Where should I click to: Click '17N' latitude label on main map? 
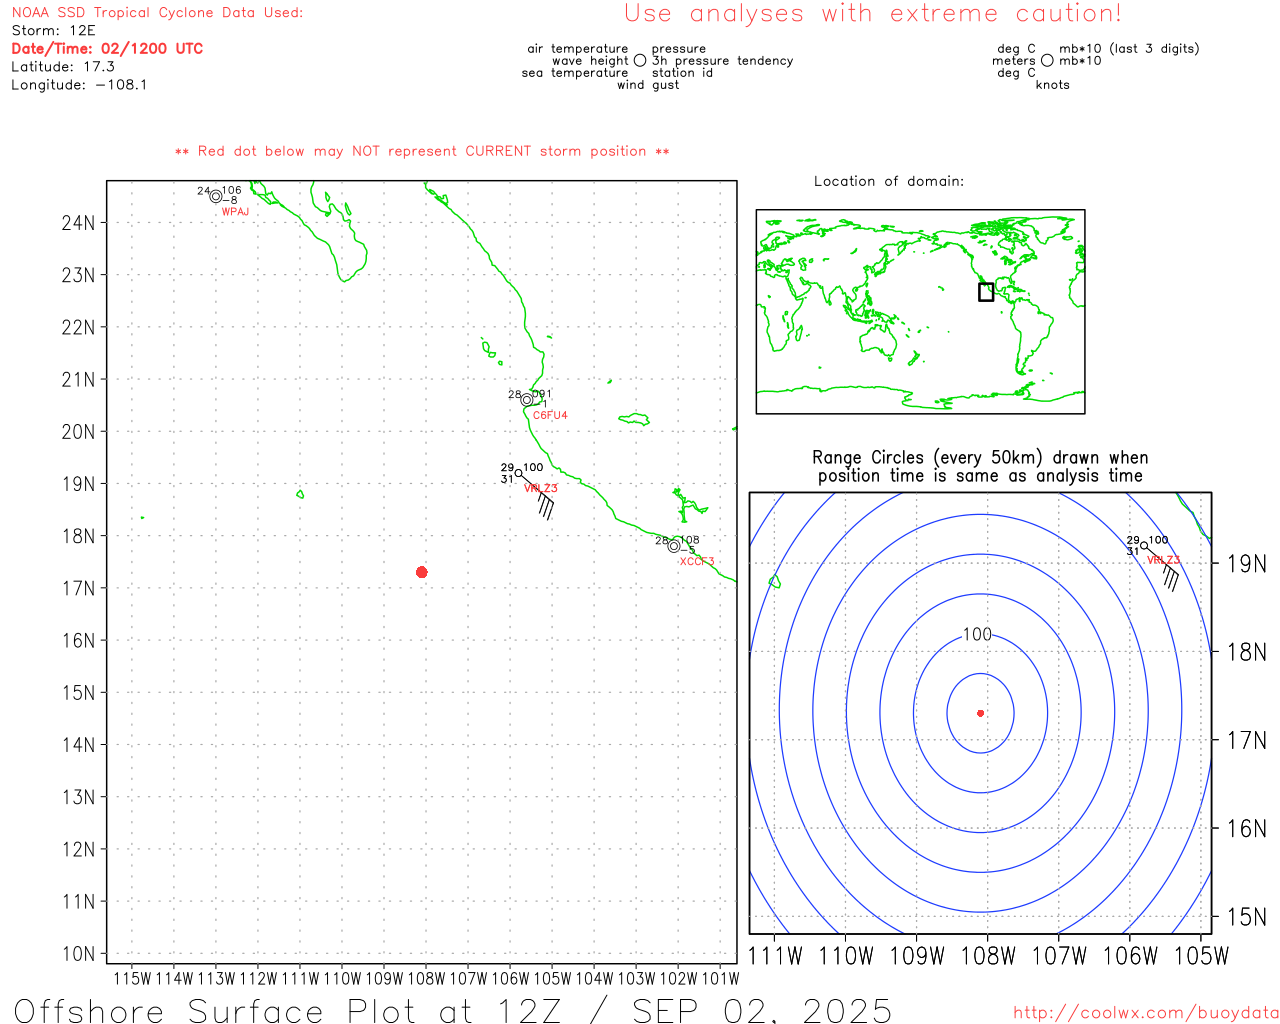click(78, 589)
